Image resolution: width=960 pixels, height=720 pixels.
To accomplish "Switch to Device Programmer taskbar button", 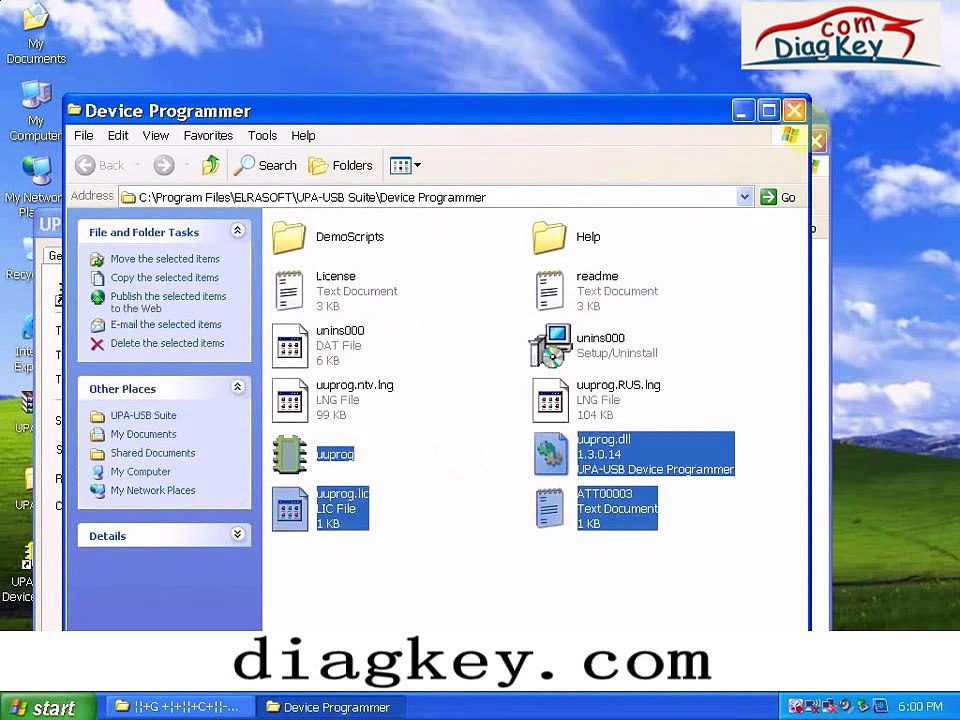I will tap(330, 707).
